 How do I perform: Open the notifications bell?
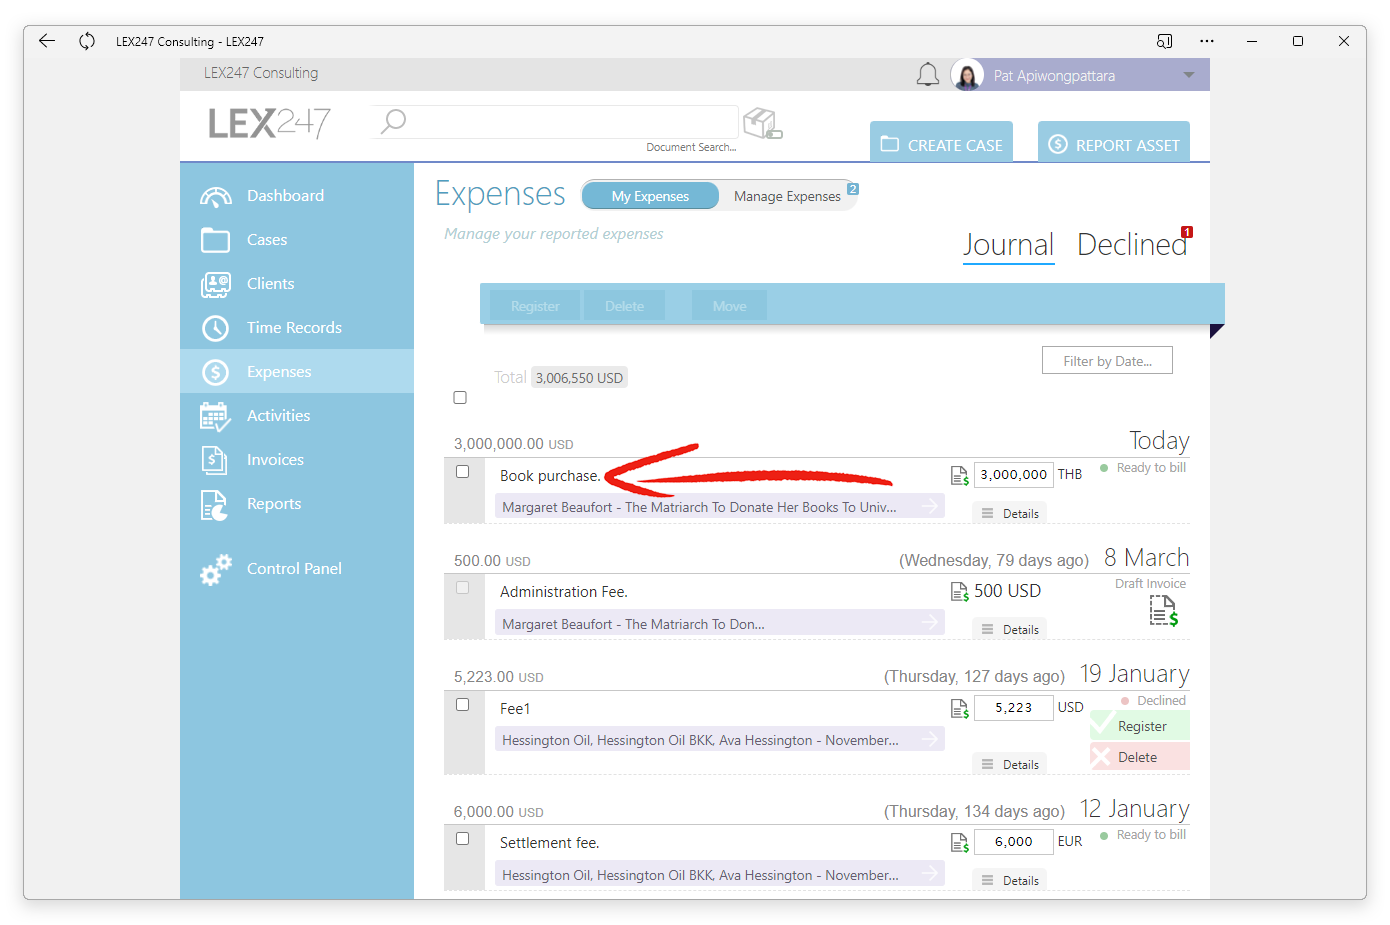coord(928,75)
